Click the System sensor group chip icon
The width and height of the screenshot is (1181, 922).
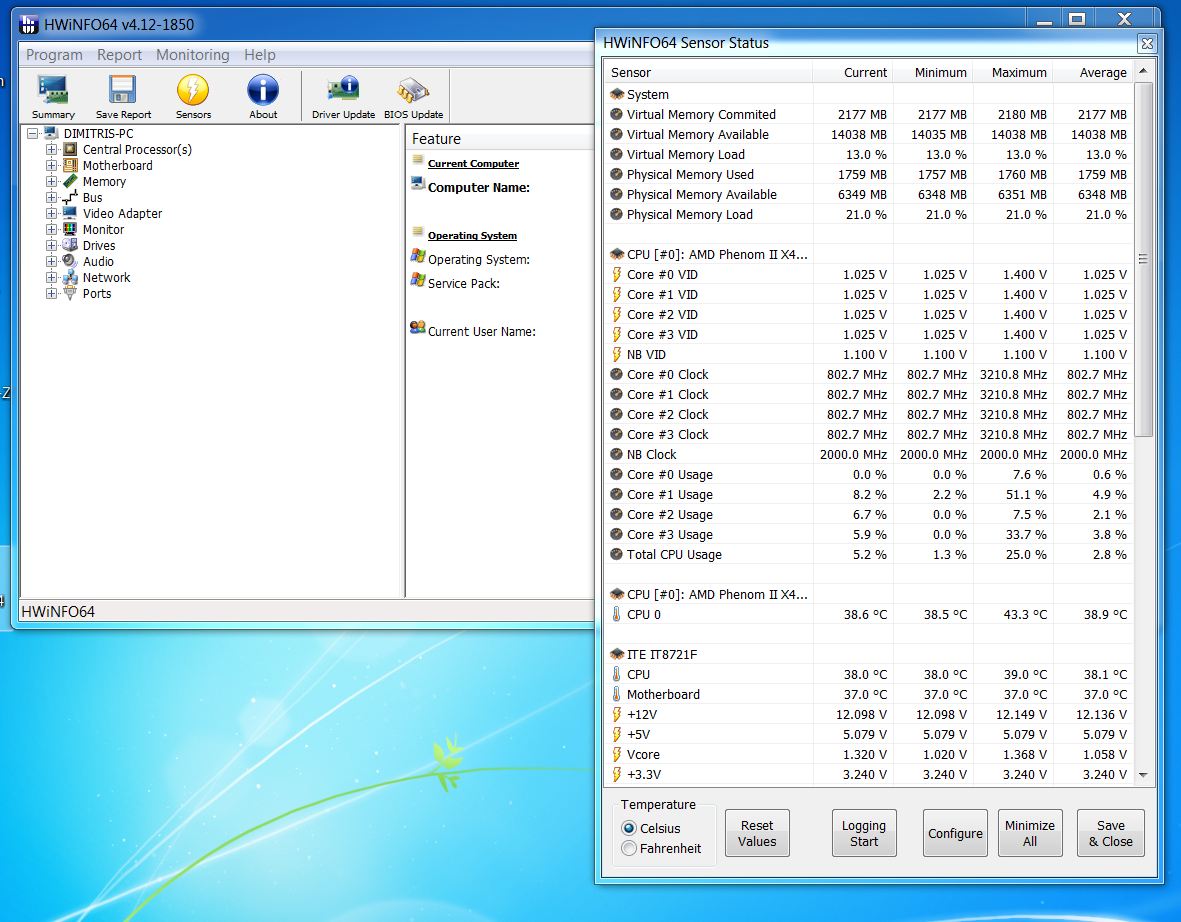click(617, 94)
